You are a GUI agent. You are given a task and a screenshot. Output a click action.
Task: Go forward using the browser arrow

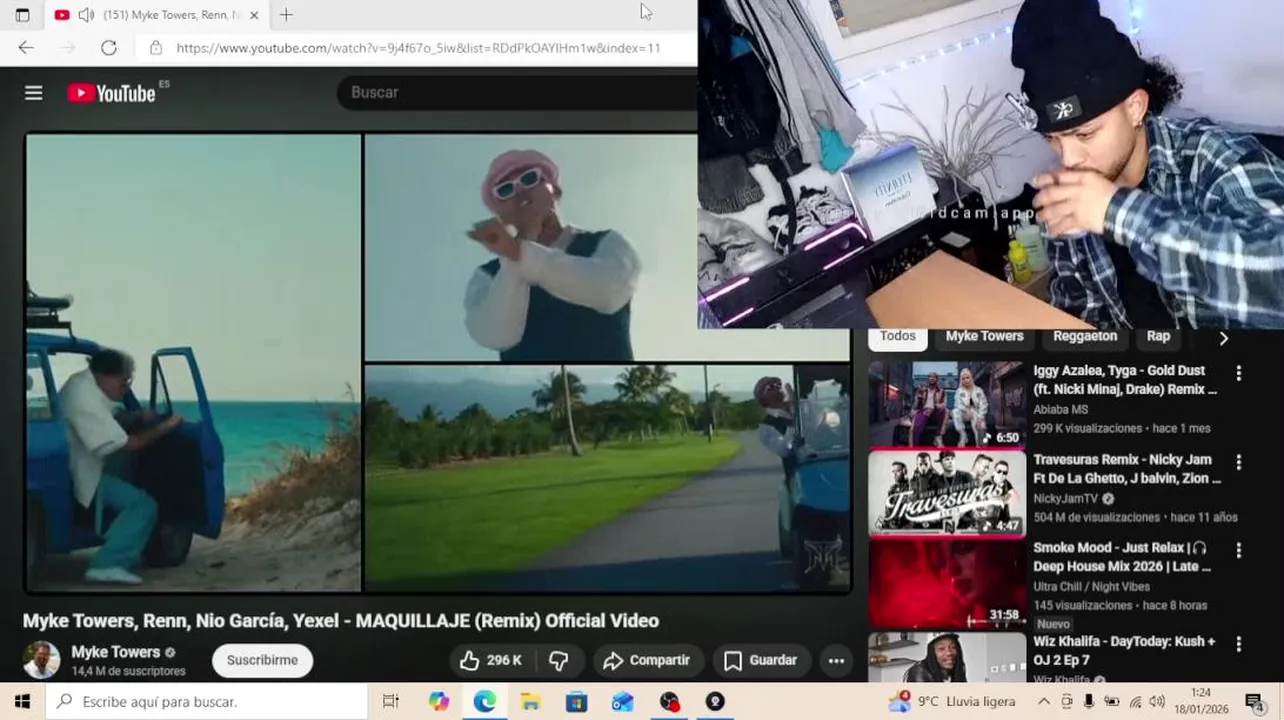pyautogui.click(x=68, y=47)
